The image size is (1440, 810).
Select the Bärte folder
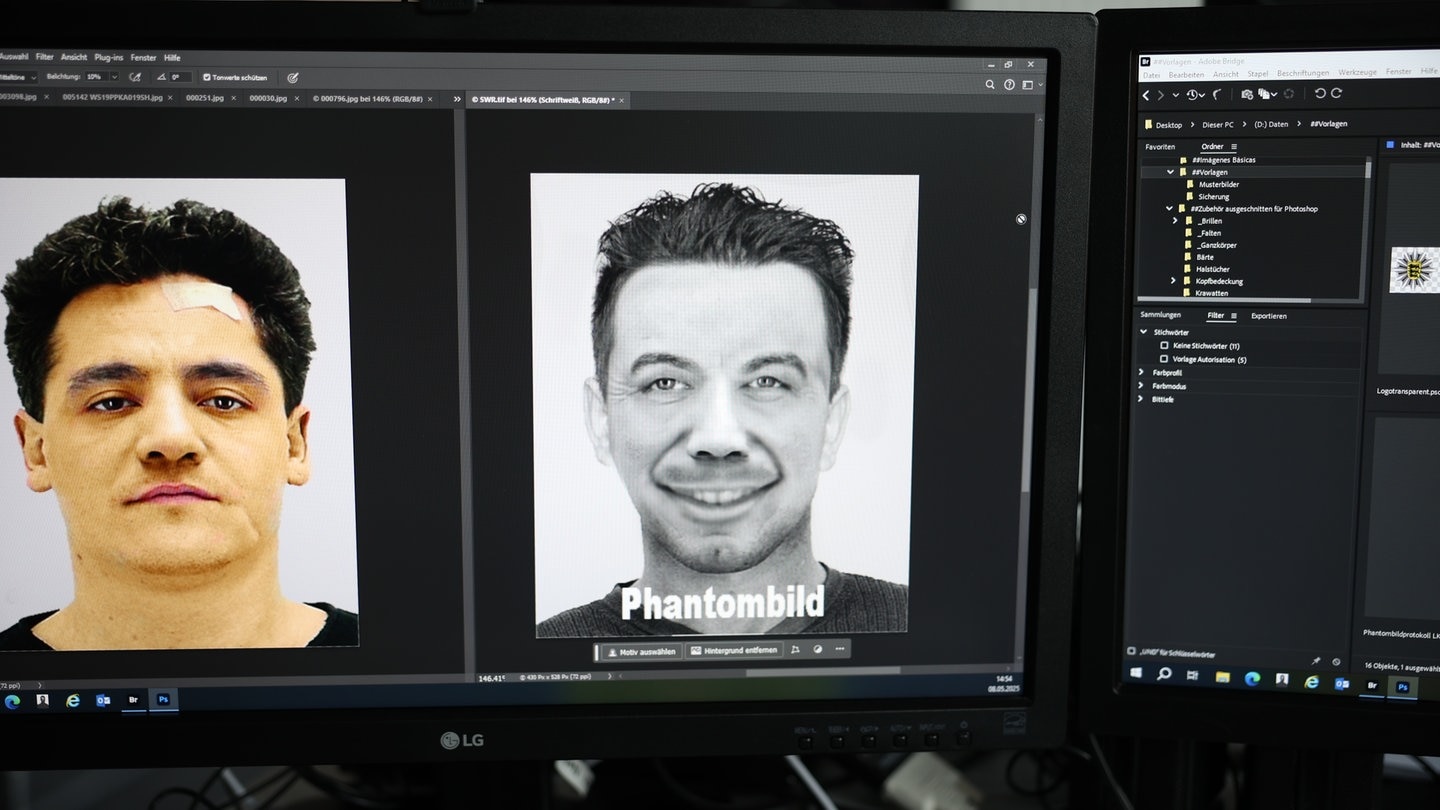pos(1204,257)
